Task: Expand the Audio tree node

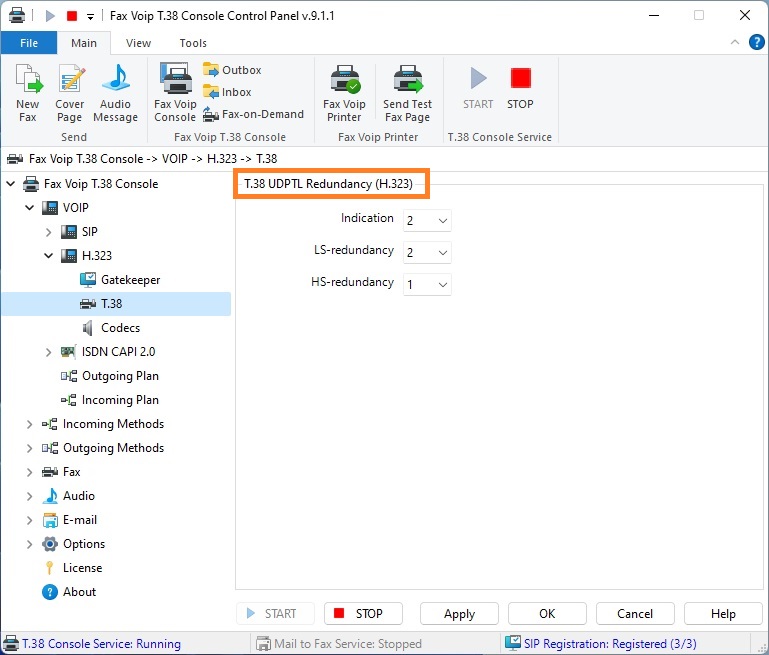Action: tap(30, 496)
